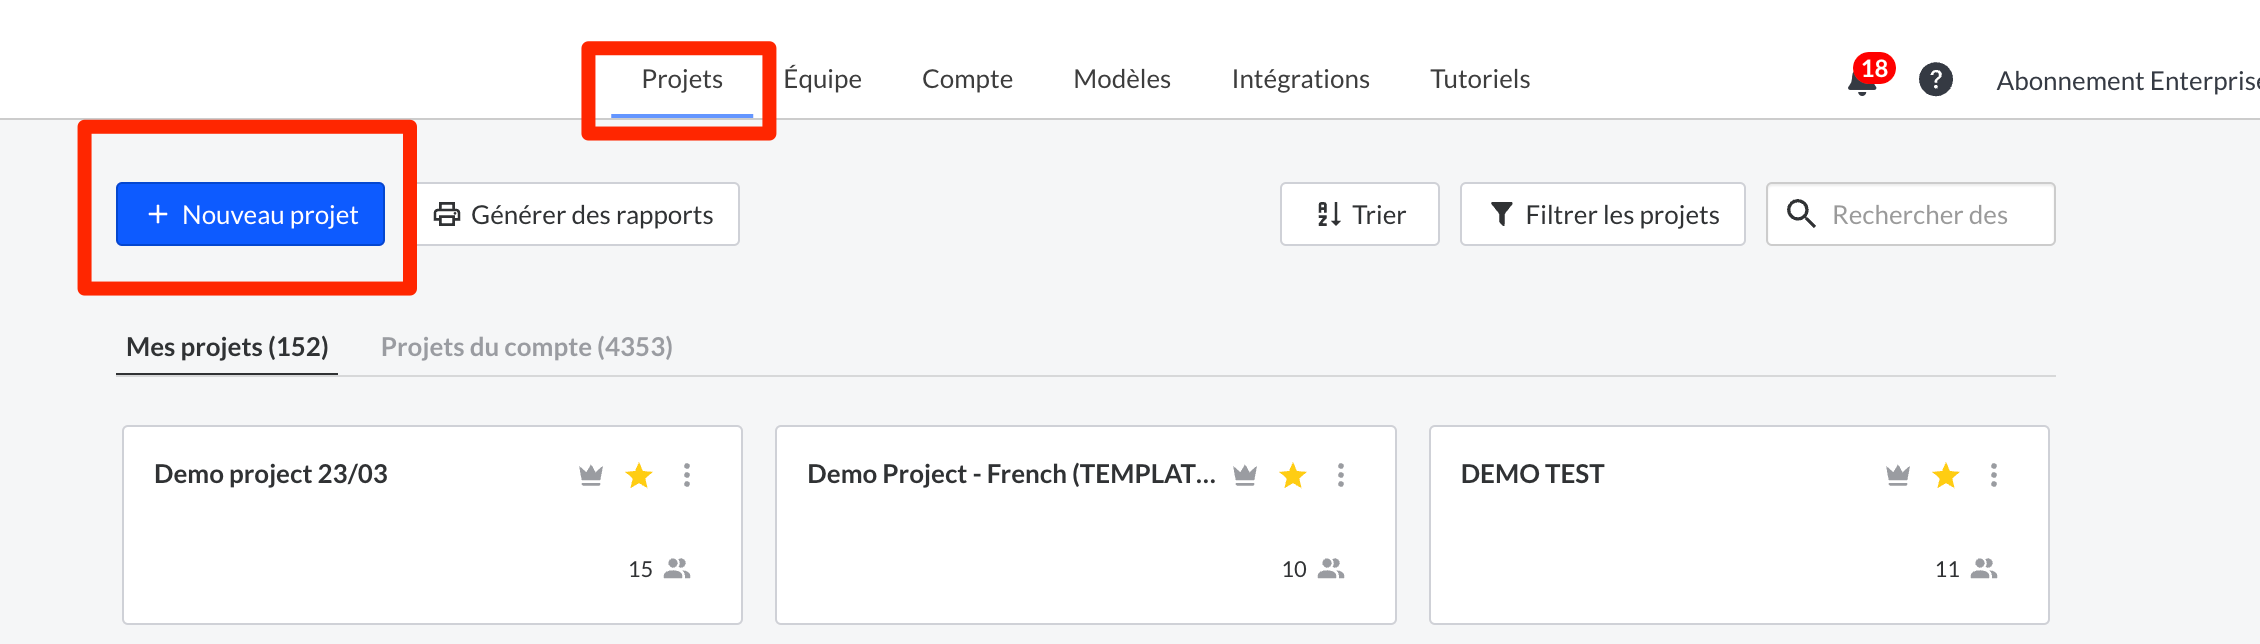Open the Compte navigation tab
The image size is (2260, 644).
click(967, 79)
